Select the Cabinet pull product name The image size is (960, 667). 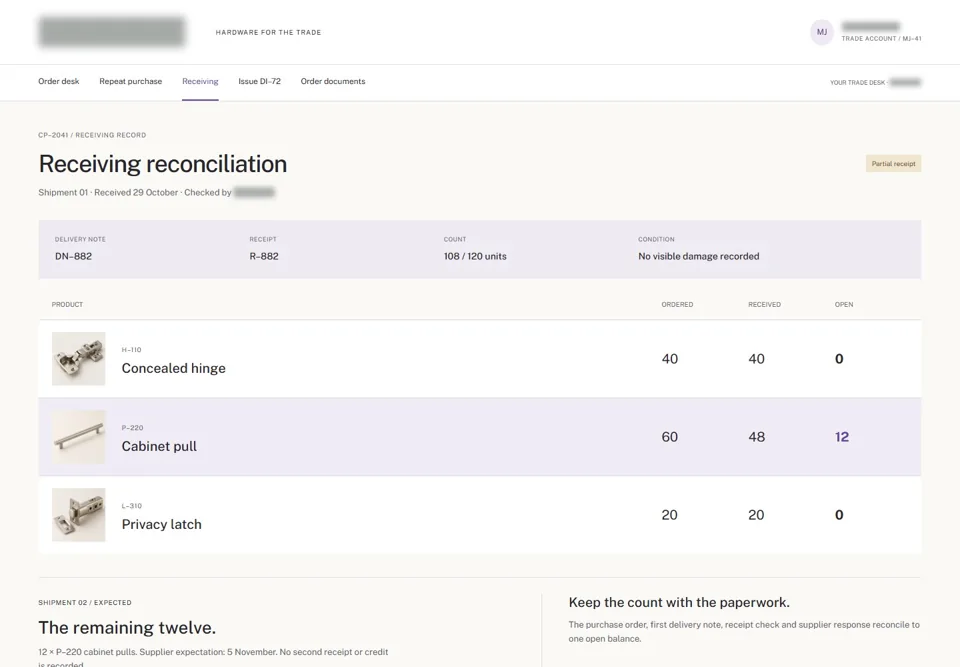point(159,447)
